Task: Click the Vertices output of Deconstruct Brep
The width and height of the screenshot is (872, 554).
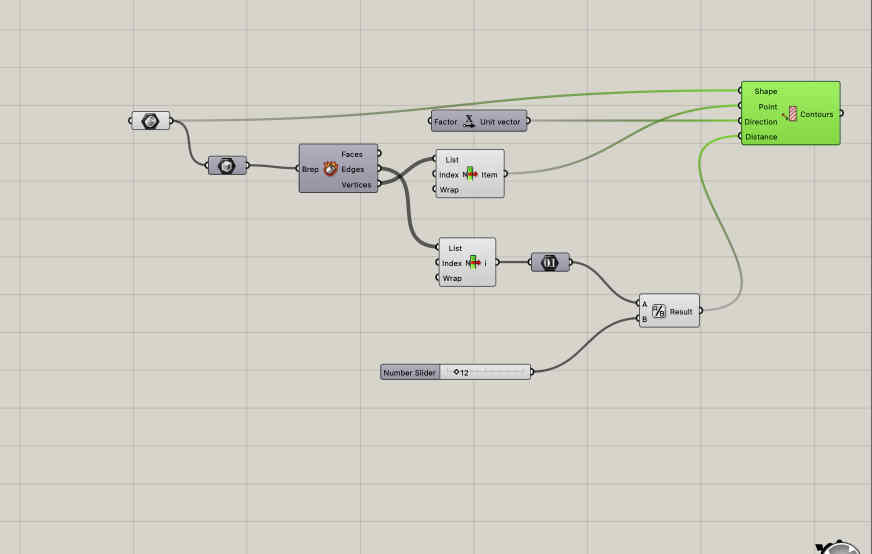Action: pos(356,185)
